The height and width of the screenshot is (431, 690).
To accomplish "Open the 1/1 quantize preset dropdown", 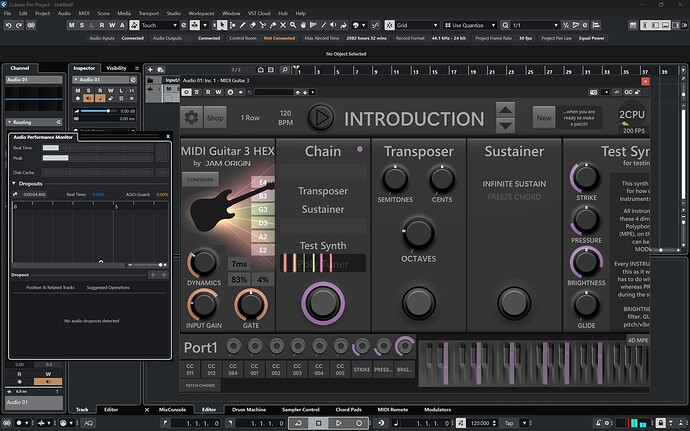I will tap(535, 26).
